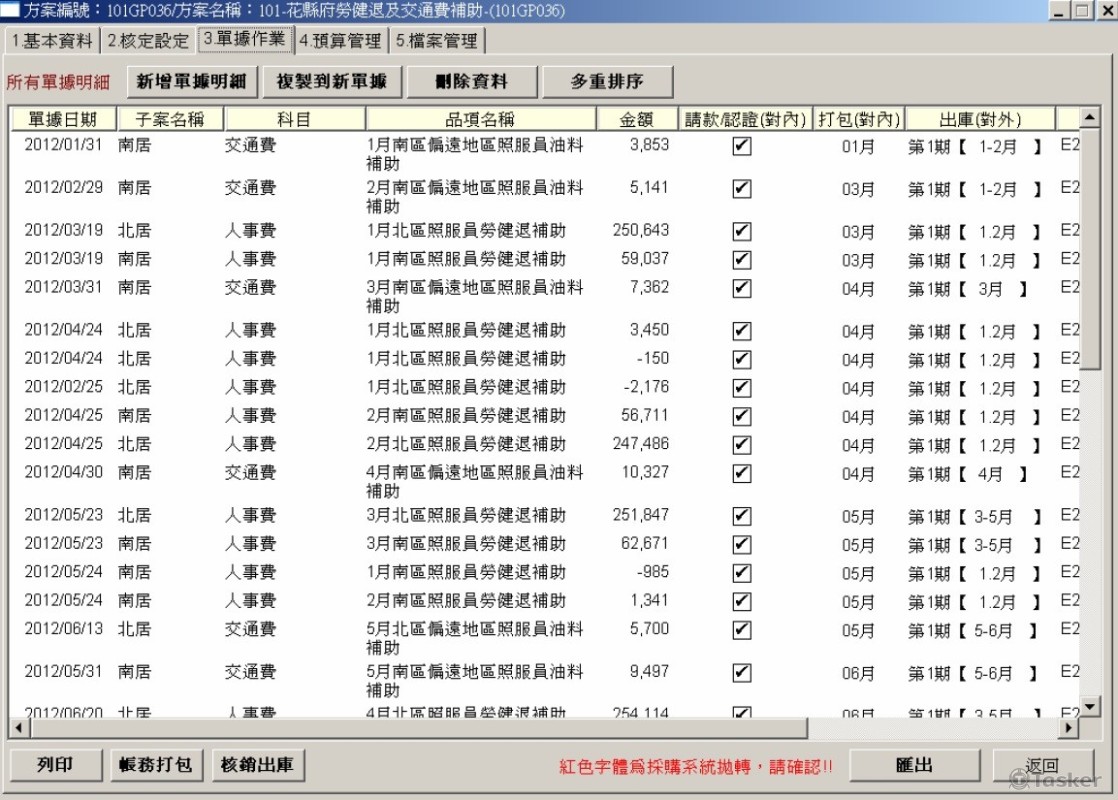Click the 列印 print button
The image size is (1118, 800).
tap(56, 765)
